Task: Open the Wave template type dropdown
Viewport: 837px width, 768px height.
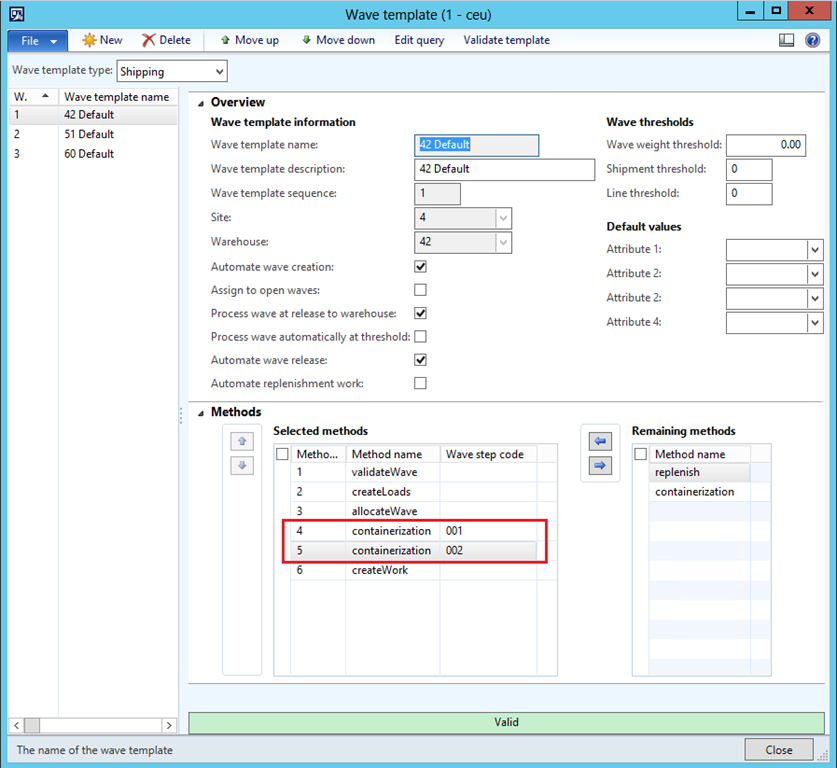Action: [x=219, y=71]
